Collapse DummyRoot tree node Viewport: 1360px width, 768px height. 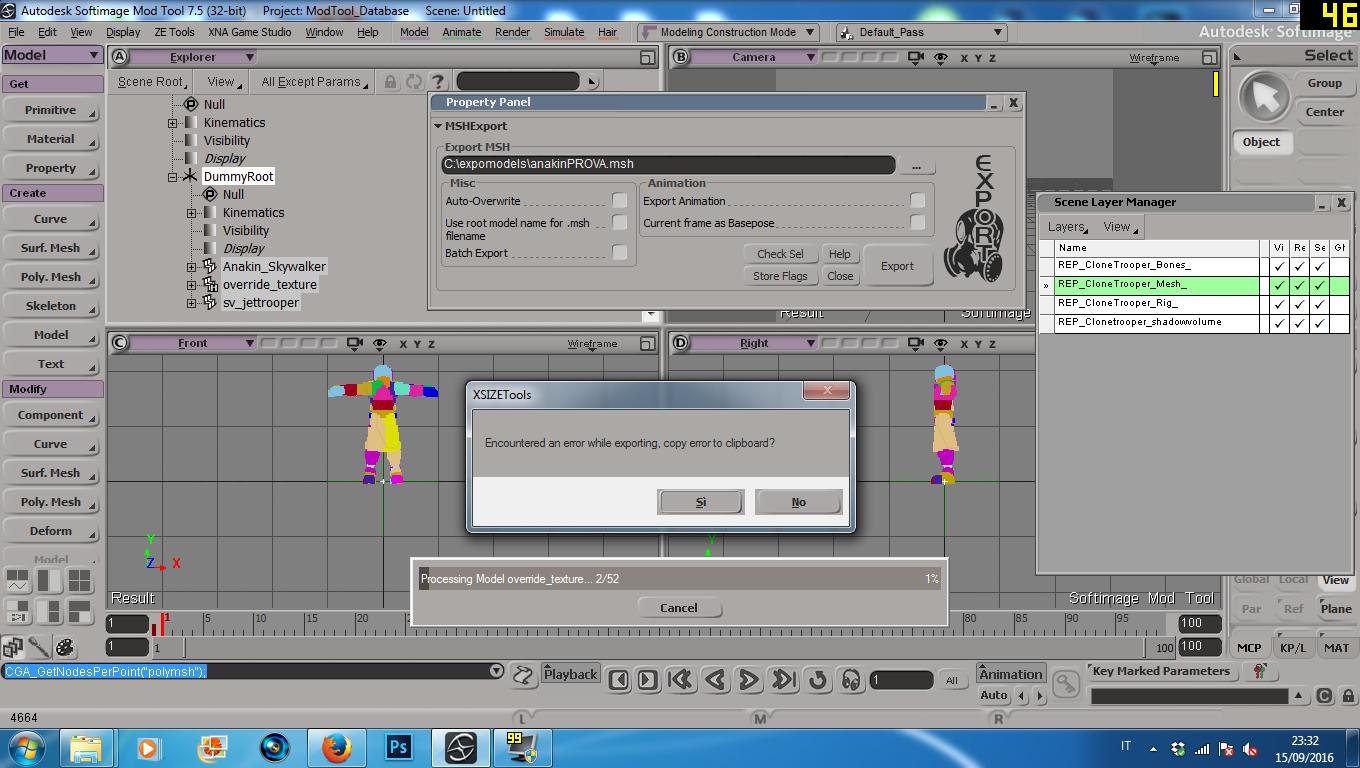[173, 177]
